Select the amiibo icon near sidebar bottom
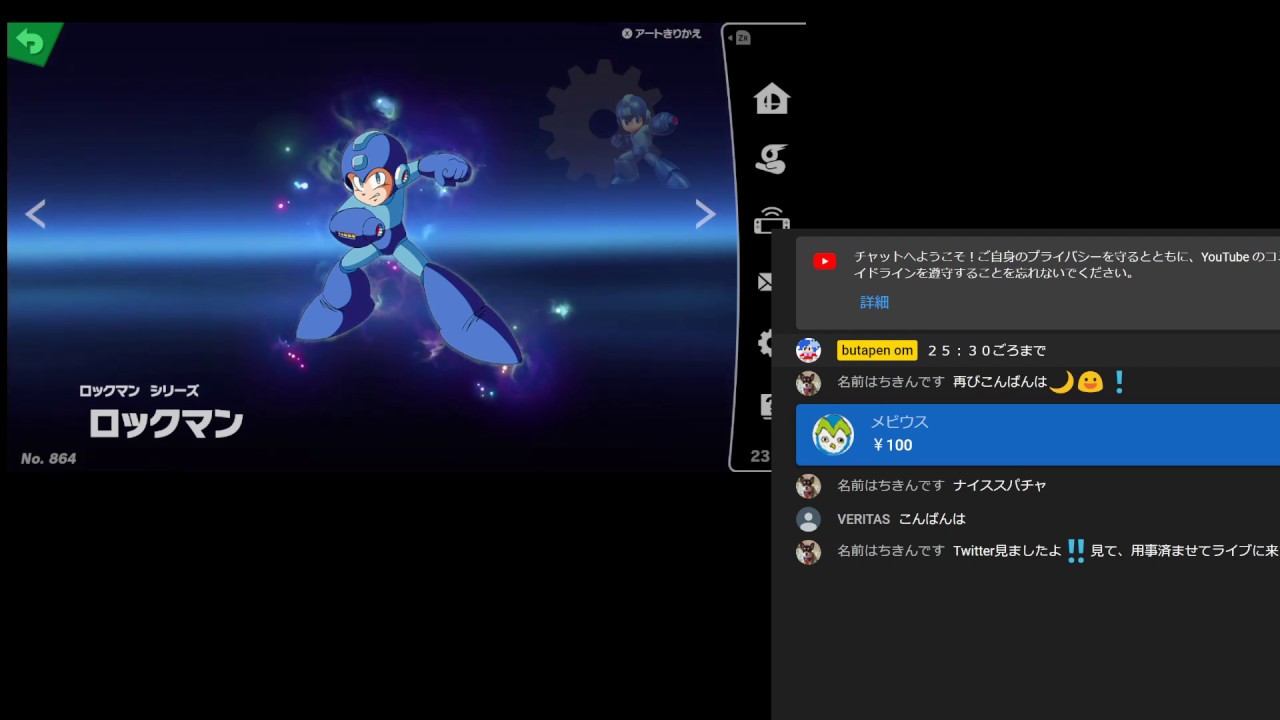Viewport: 1280px width, 720px height. pos(768,405)
